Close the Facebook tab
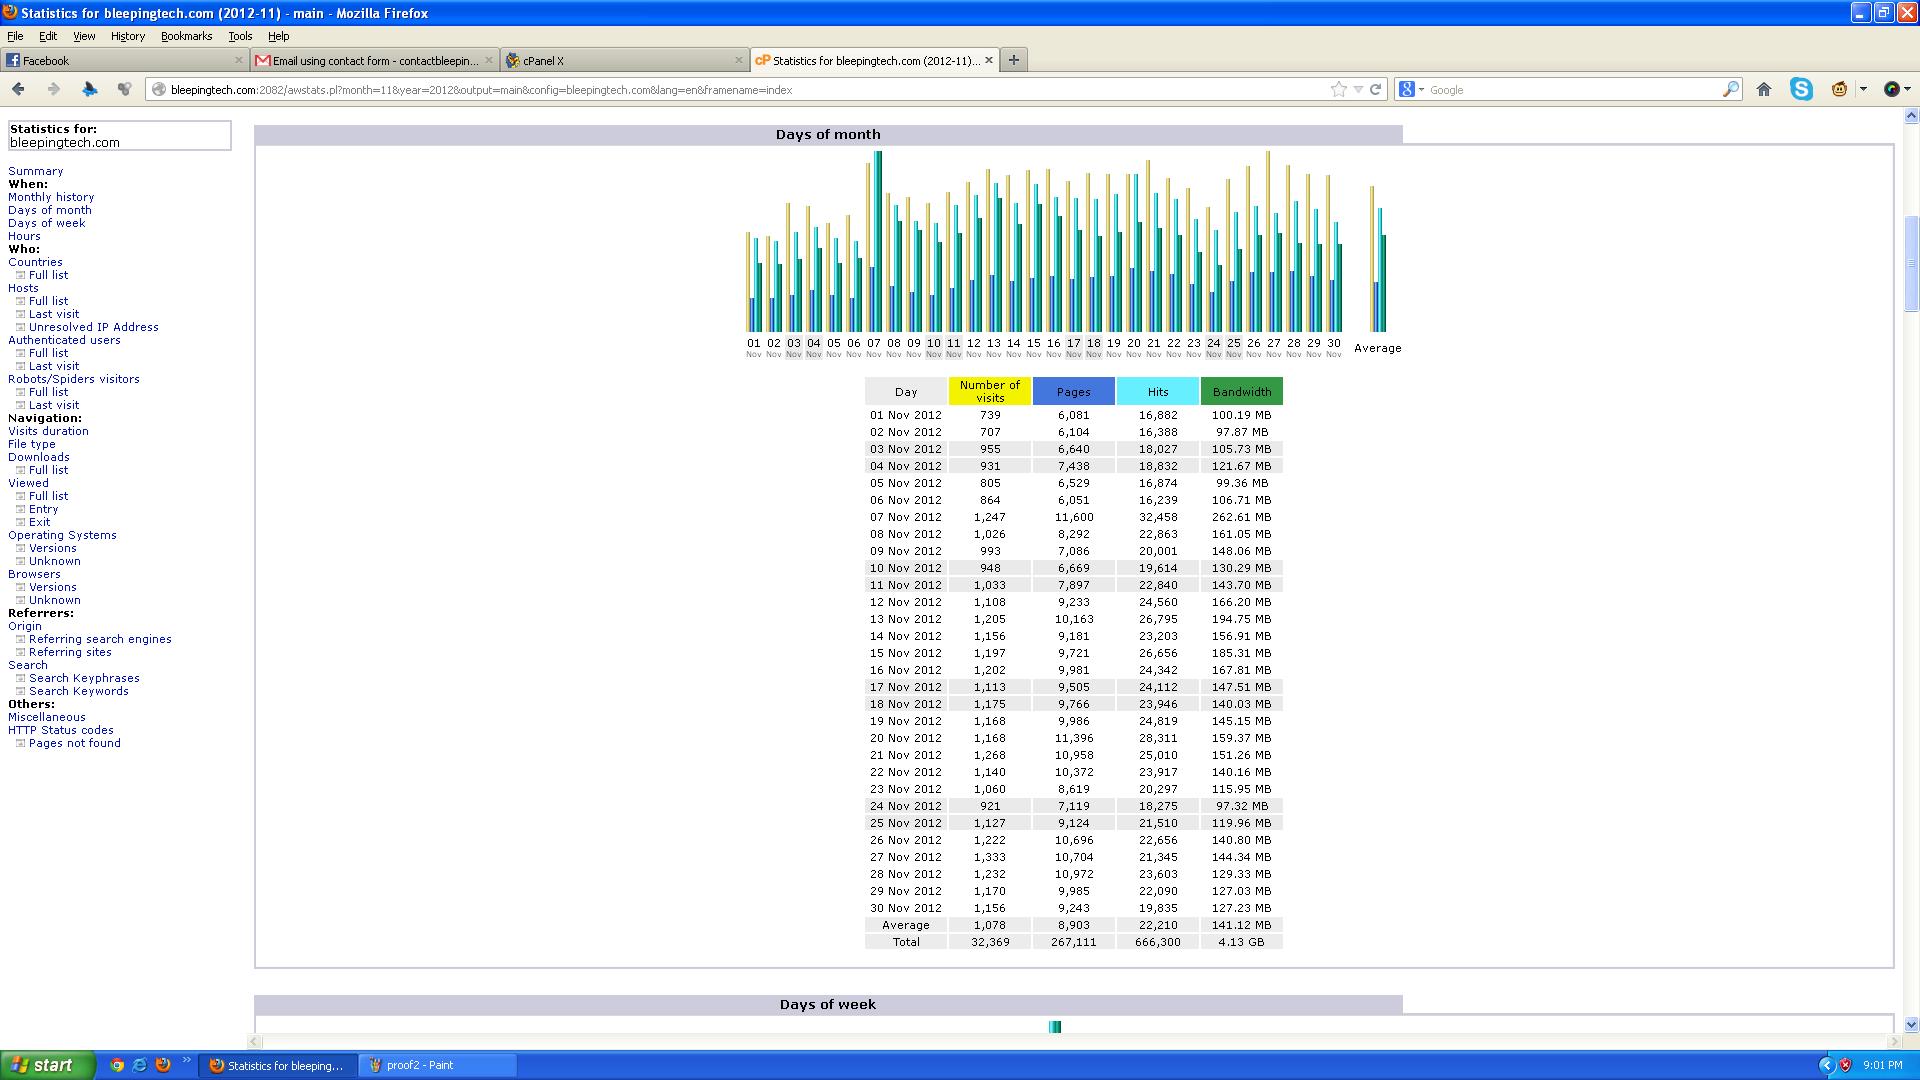Screen dimensions: 1920x1080 point(238,60)
